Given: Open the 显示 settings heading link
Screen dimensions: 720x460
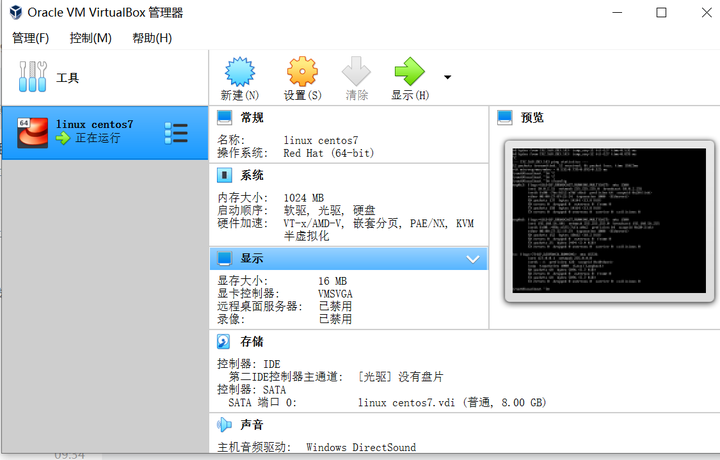Looking at the screenshot, I should (x=252, y=258).
